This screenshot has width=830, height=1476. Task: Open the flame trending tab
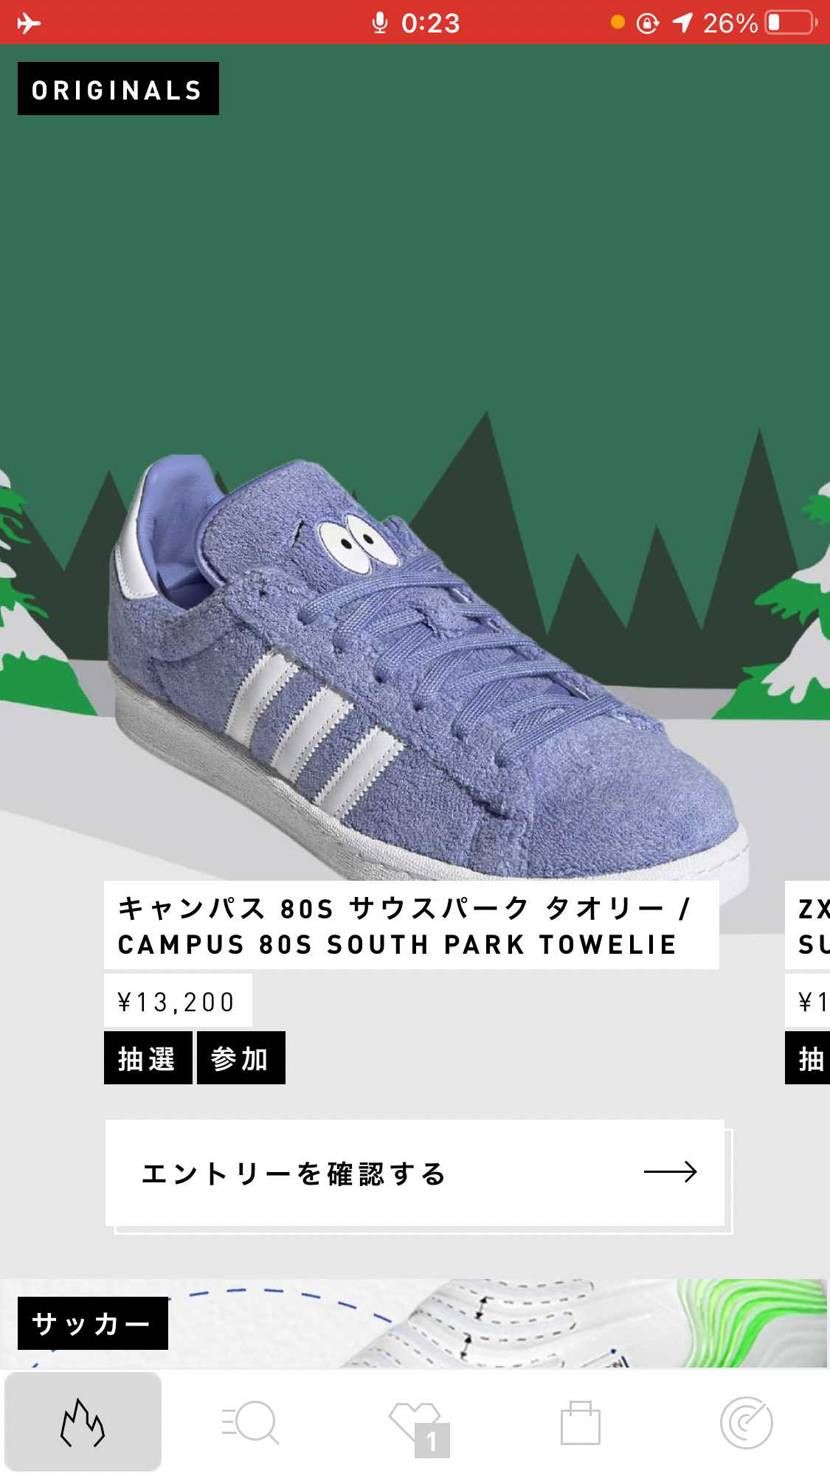click(x=82, y=1421)
